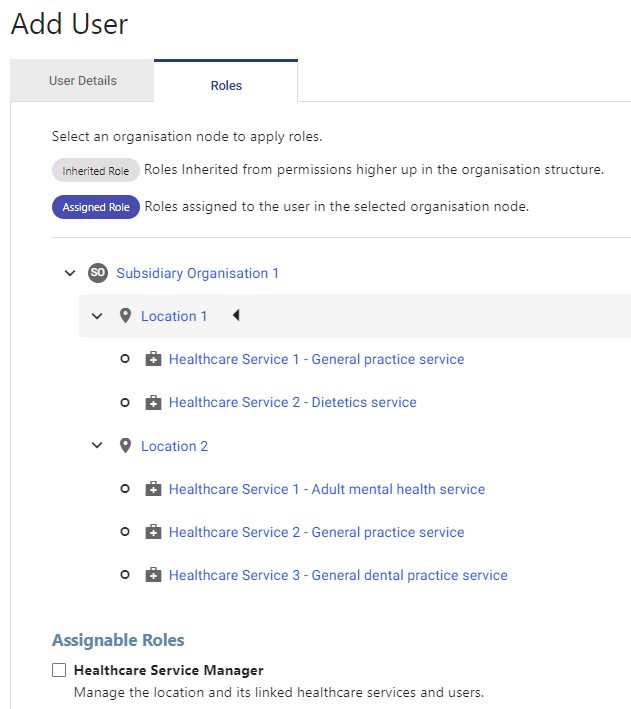Screen dimensions: 631x709
Task: Click the circle bullet beside Location 1 Healthcare Service 1
Action: [x=125, y=359]
